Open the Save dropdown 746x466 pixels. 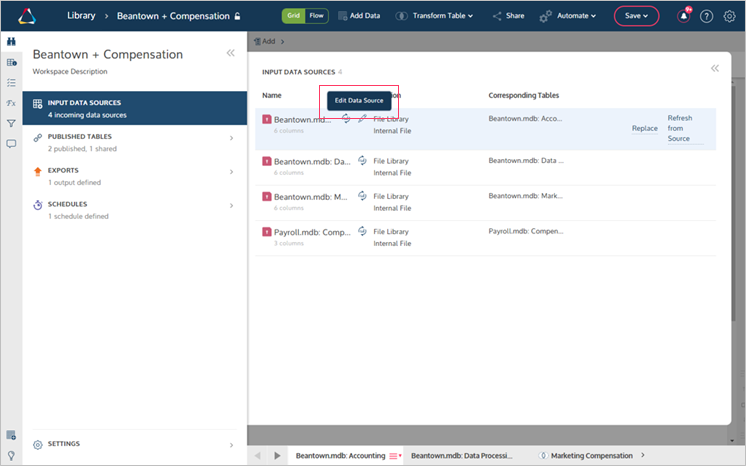(636, 16)
